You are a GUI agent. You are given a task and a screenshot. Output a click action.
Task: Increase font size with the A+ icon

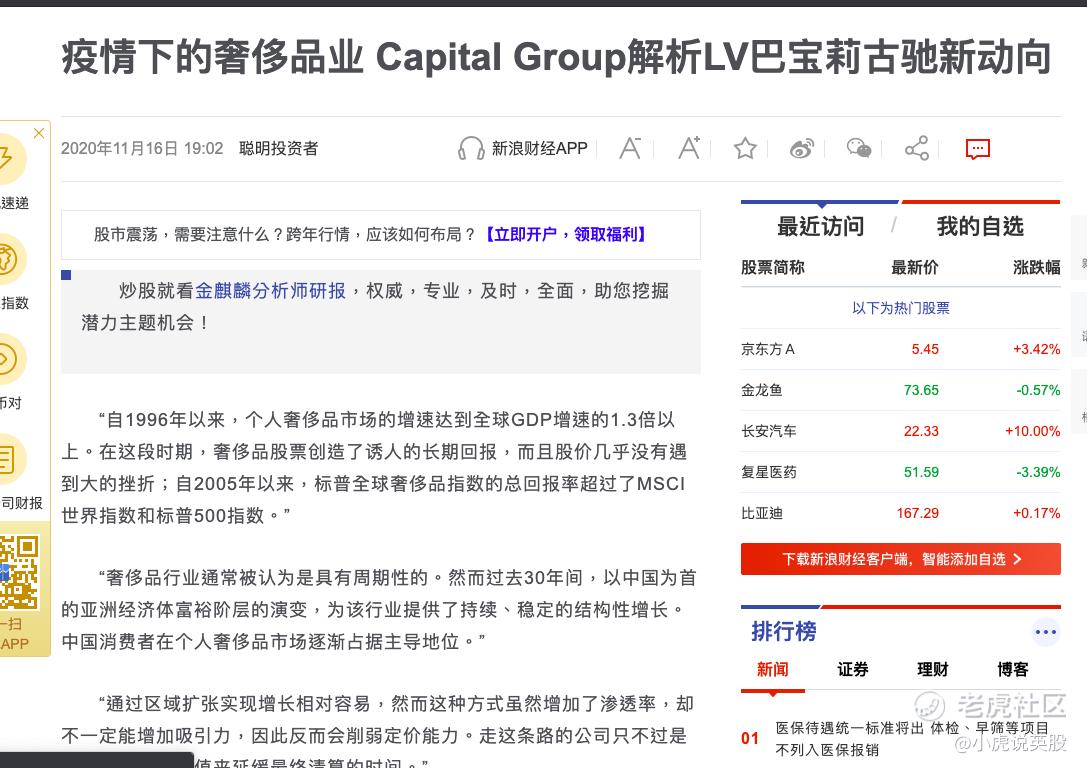[689, 148]
